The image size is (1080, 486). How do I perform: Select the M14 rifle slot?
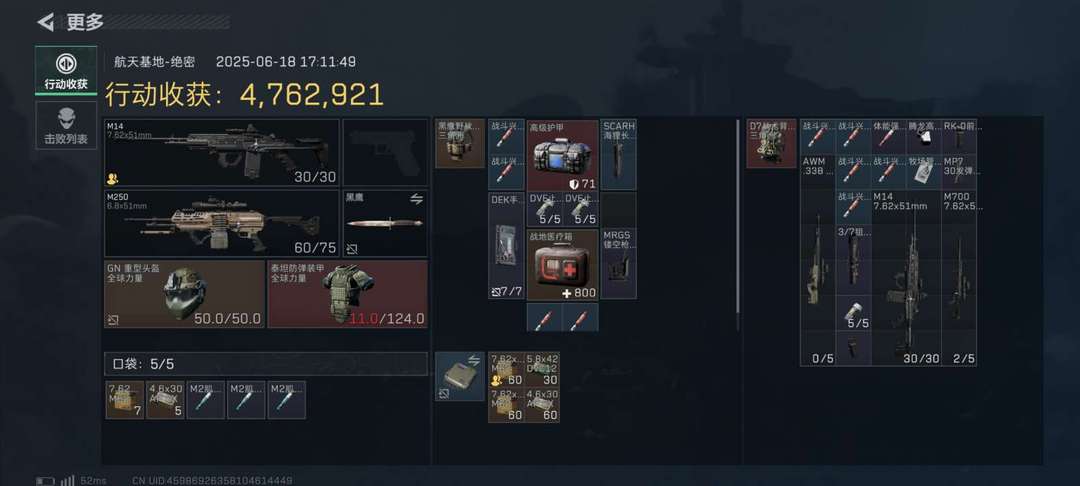222,153
